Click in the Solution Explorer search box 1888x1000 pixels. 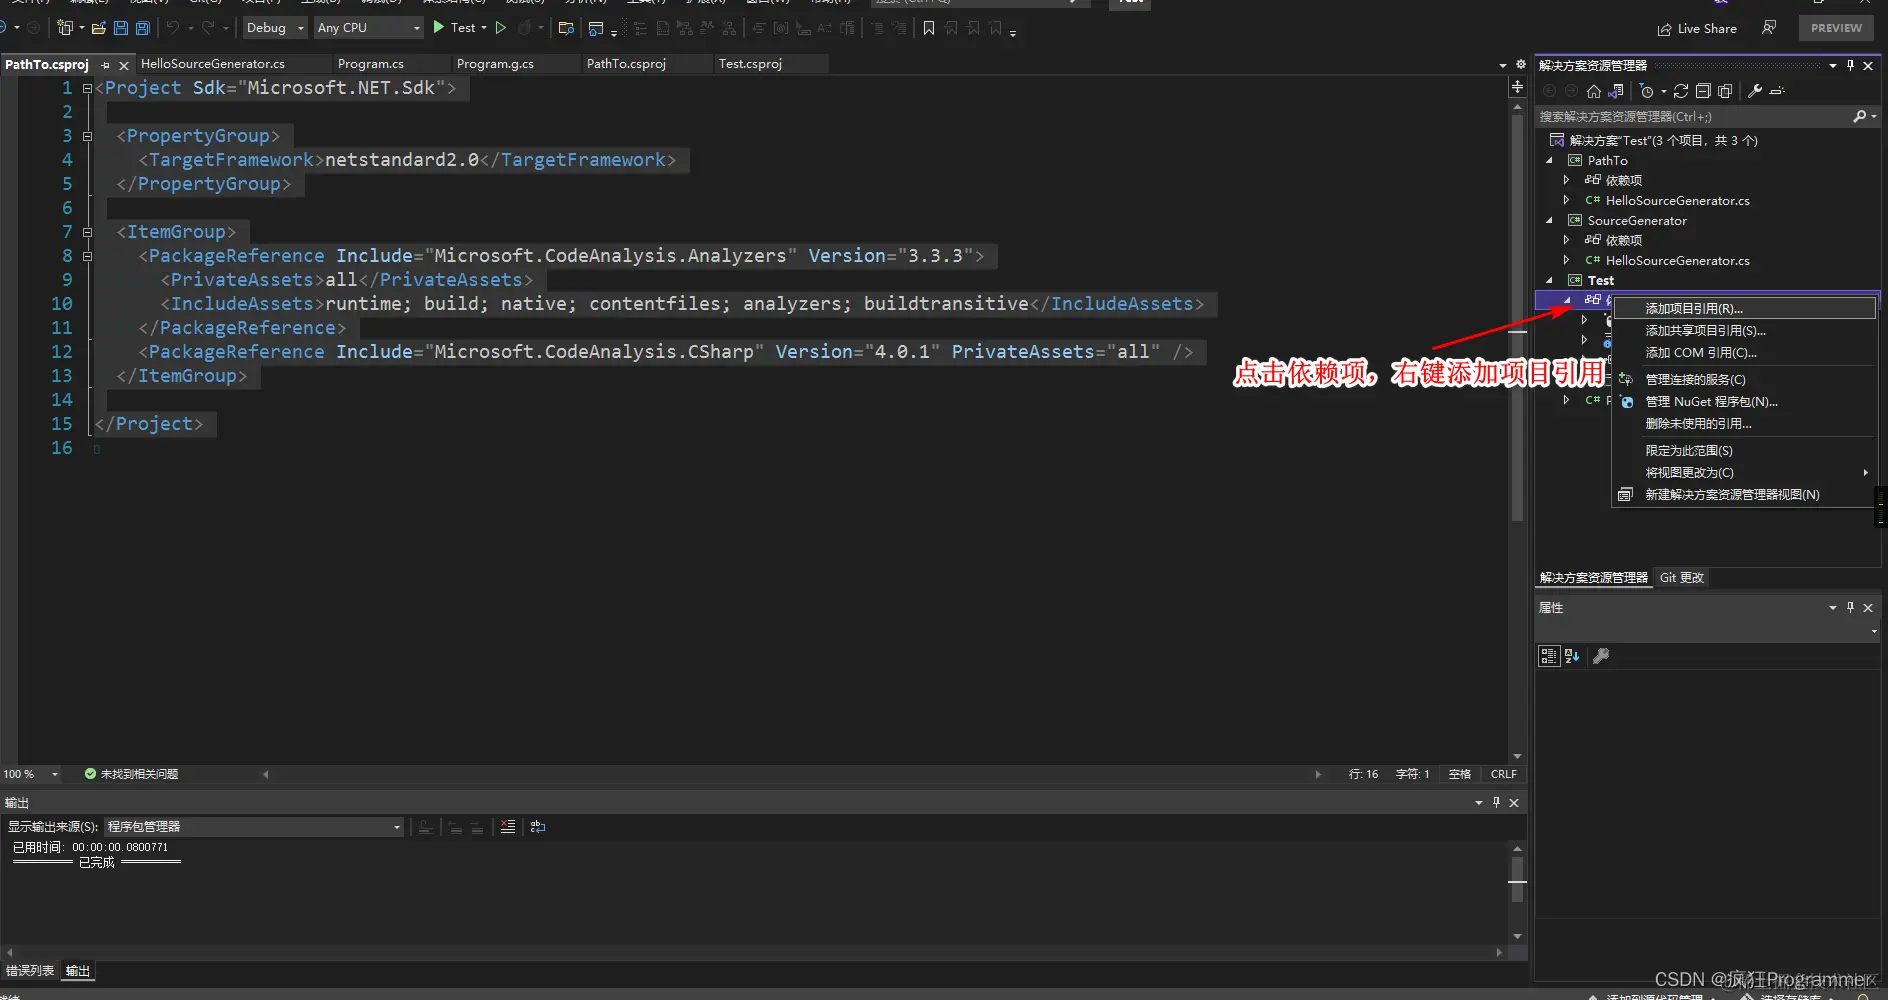tap(1693, 117)
